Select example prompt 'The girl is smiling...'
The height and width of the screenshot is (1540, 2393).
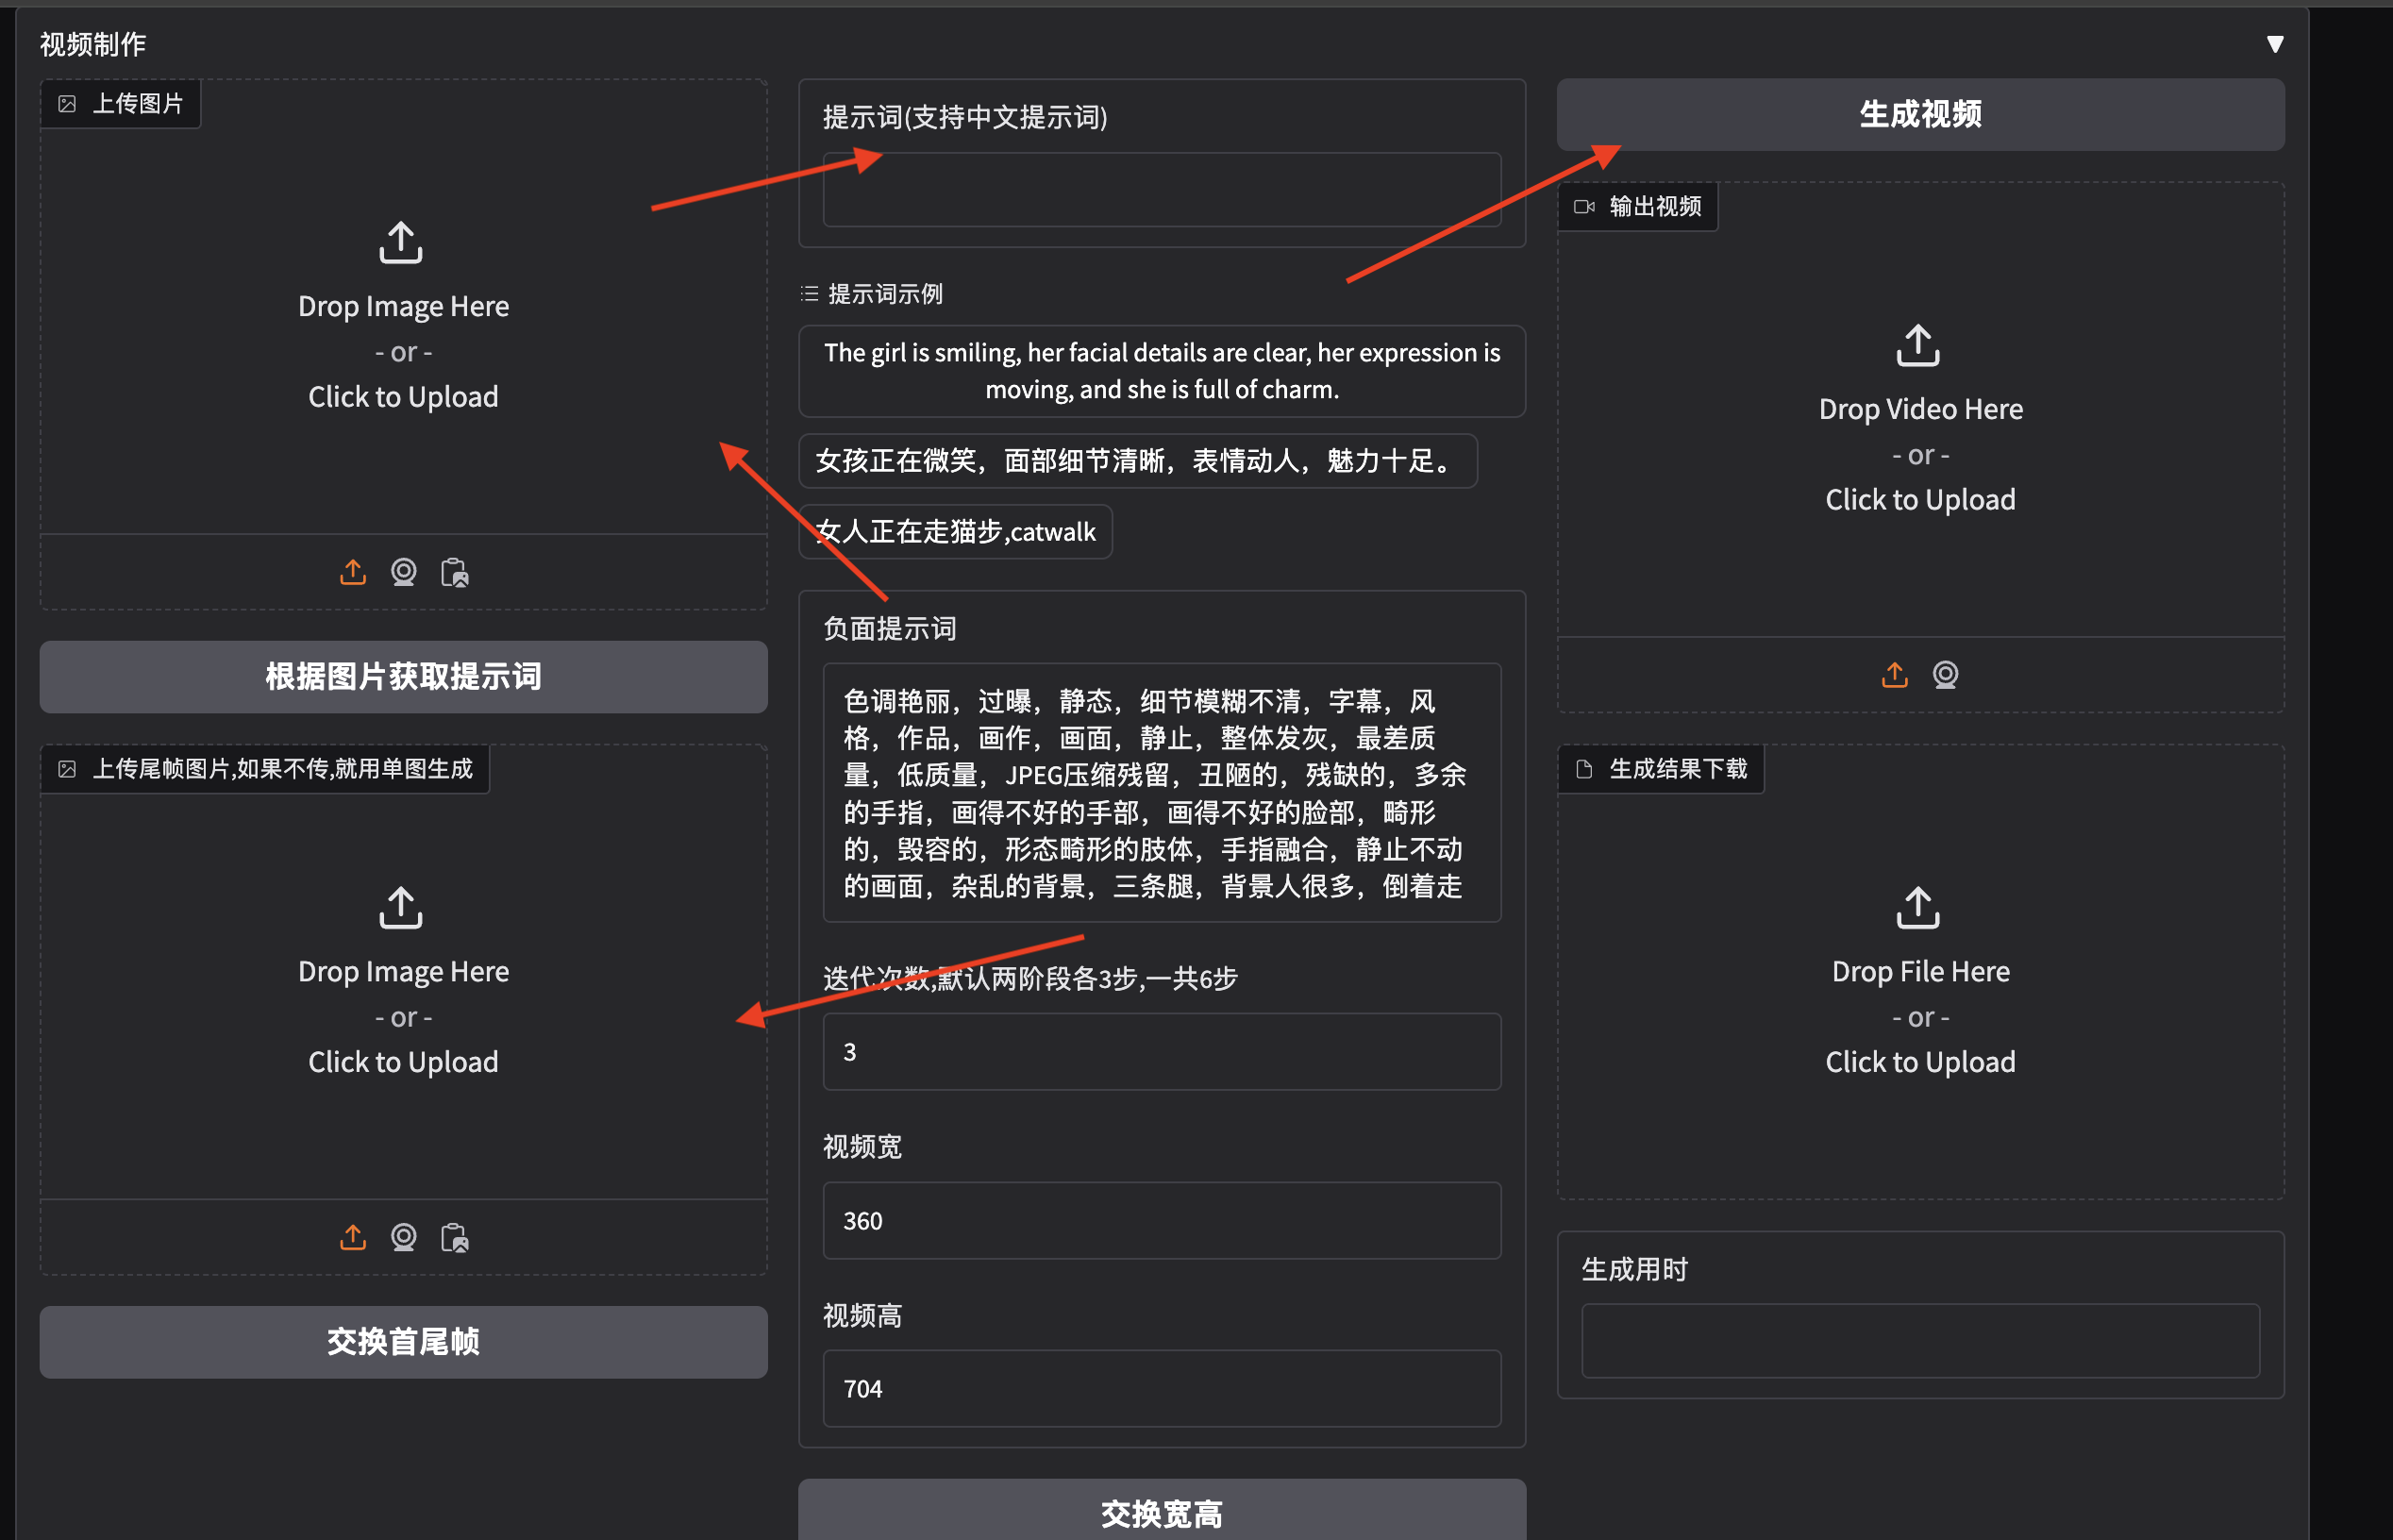tap(1161, 371)
